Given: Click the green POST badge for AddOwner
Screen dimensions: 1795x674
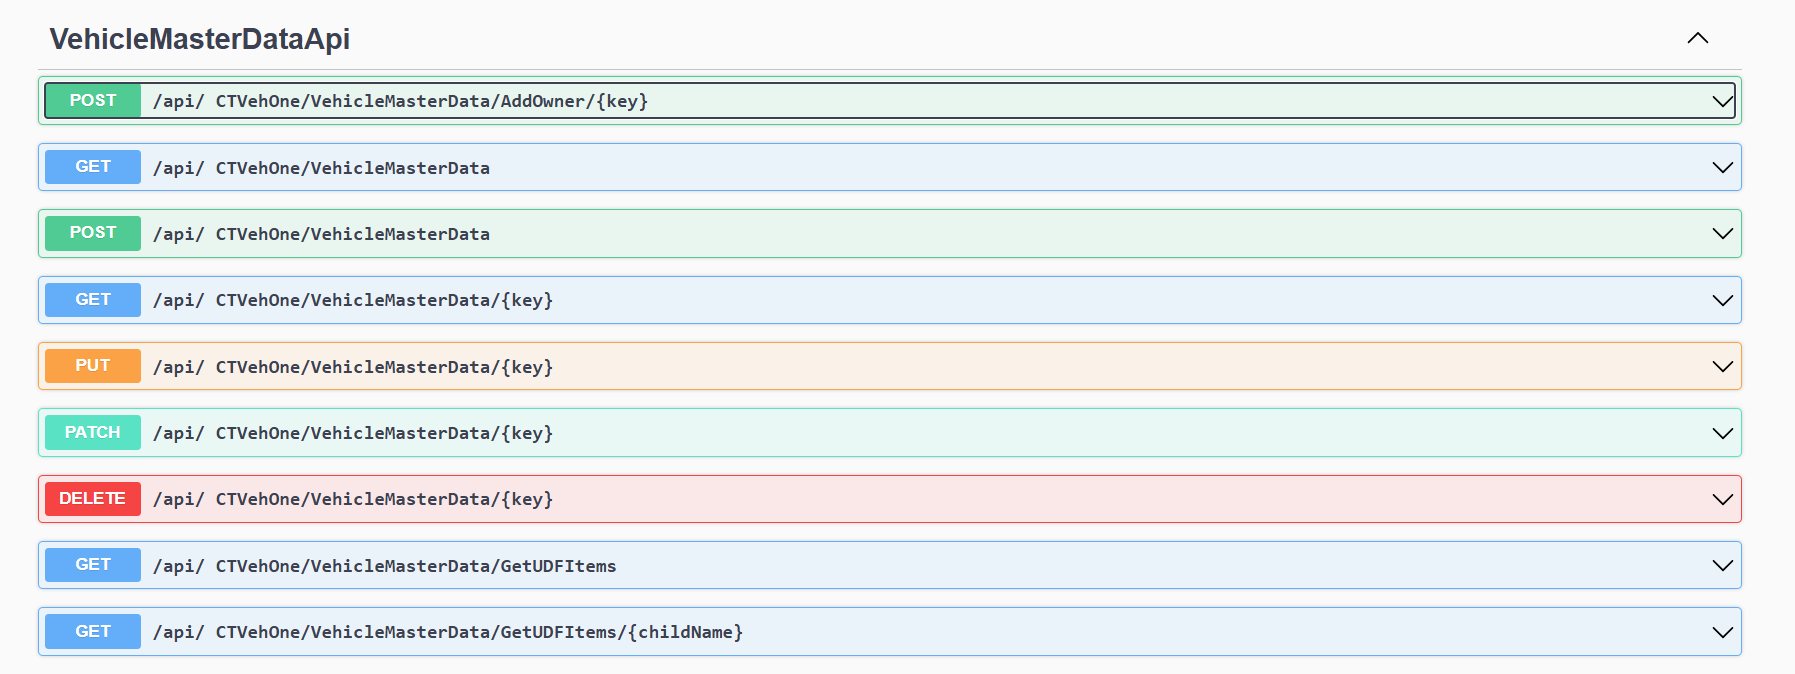Looking at the screenshot, I should point(93,101).
